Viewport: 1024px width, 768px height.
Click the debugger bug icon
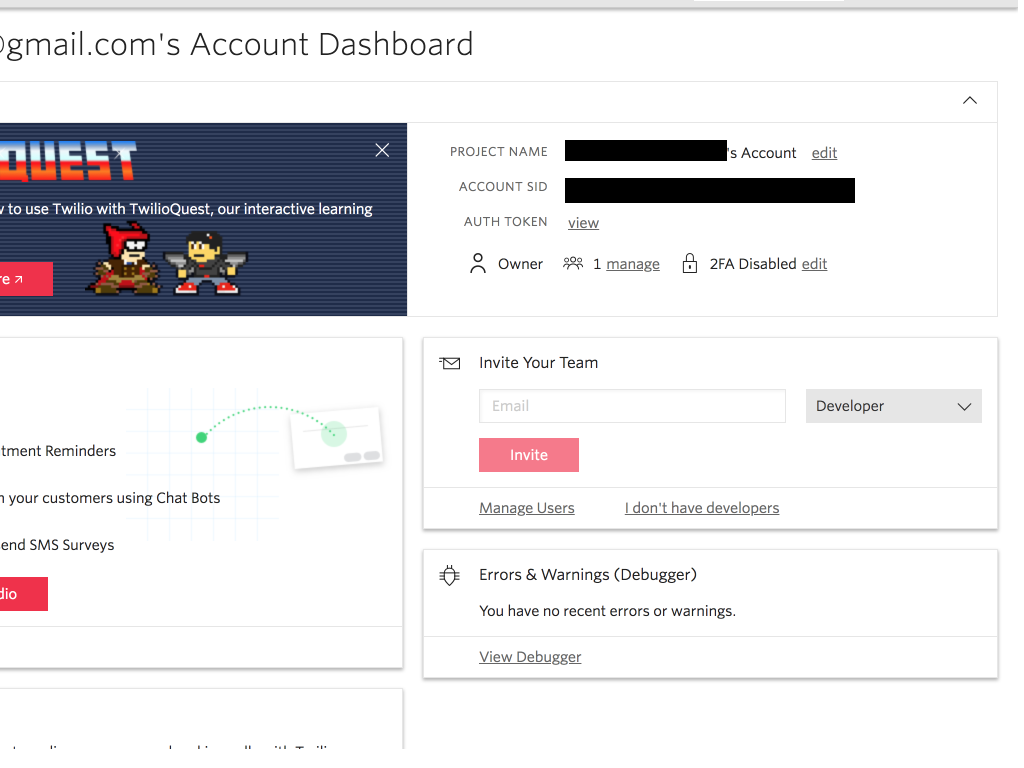449,575
